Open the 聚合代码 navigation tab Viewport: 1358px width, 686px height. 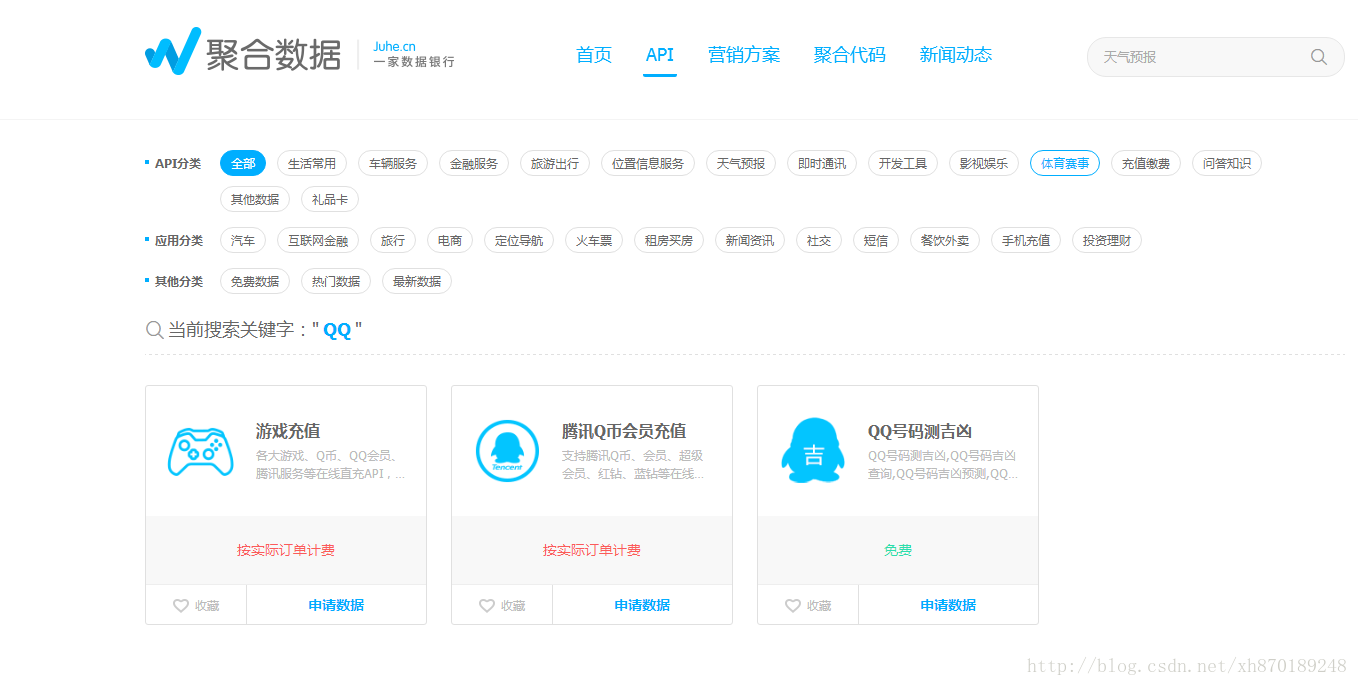pos(850,55)
